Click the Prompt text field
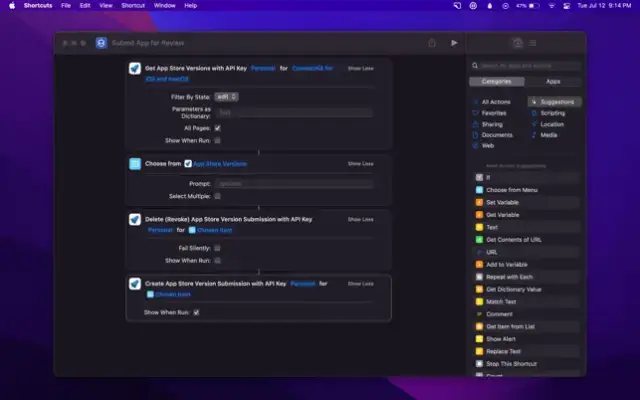This screenshot has width=640, height=400. pyautogui.click(x=294, y=184)
